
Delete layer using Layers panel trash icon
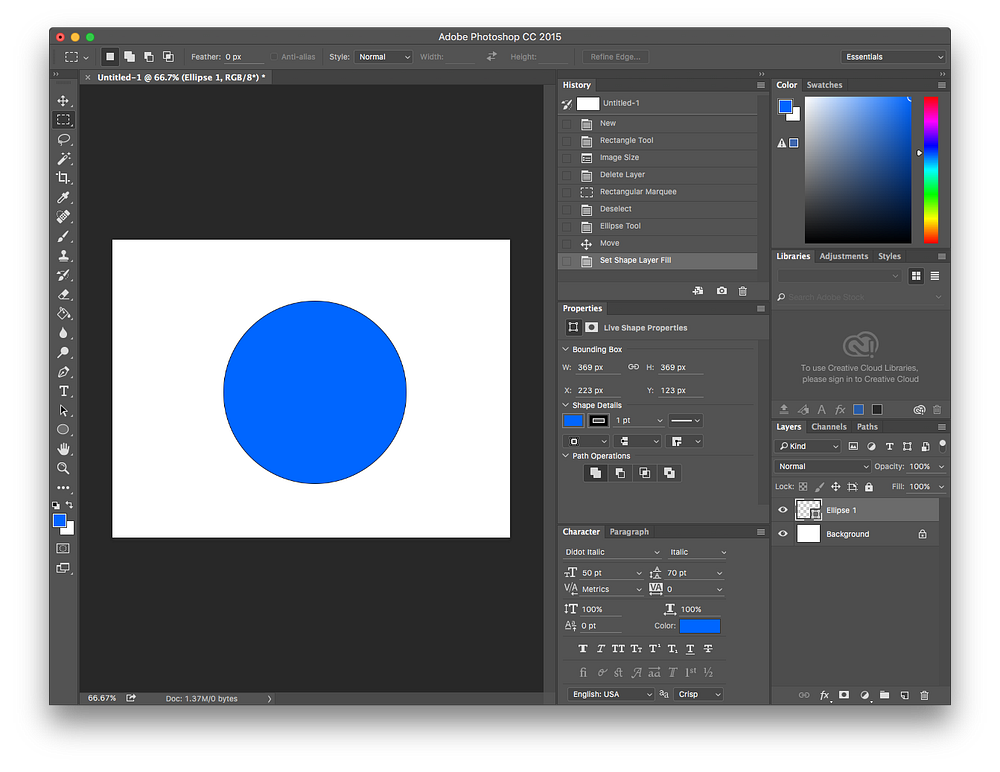(924, 695)
